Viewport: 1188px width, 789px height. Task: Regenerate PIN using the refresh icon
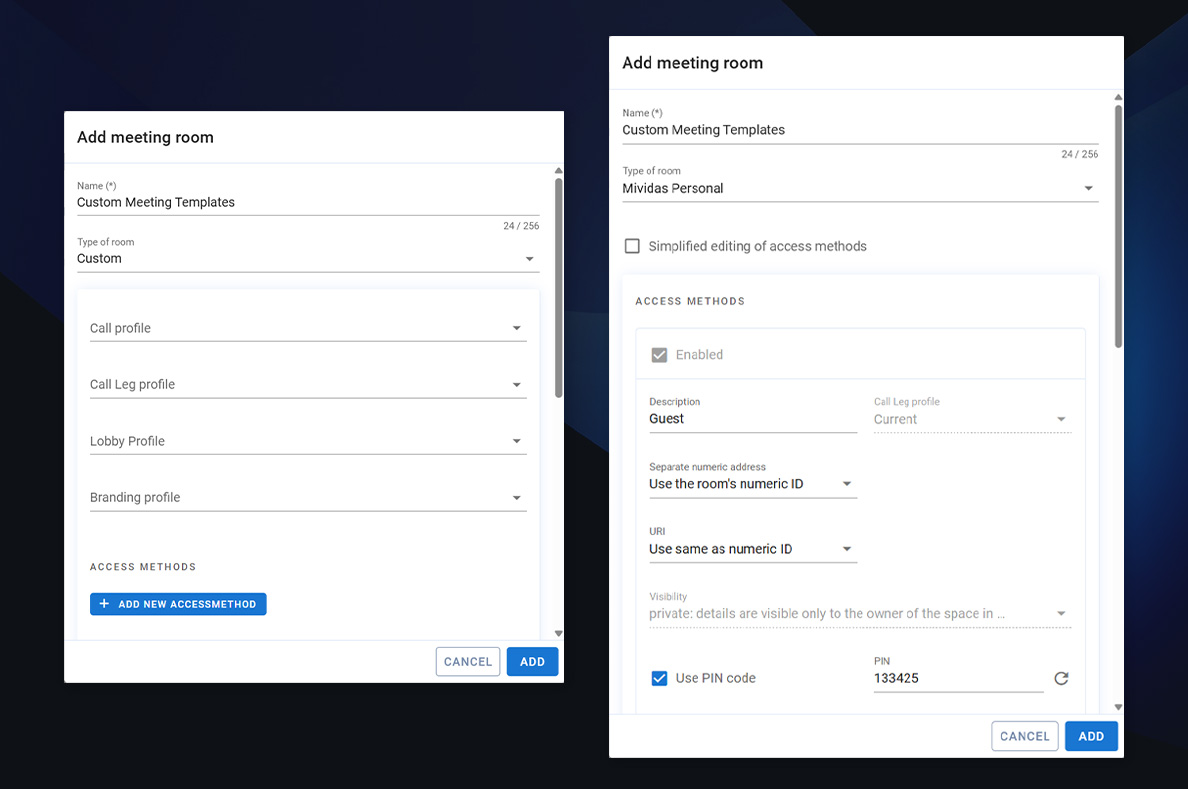tap(1061, 679)
